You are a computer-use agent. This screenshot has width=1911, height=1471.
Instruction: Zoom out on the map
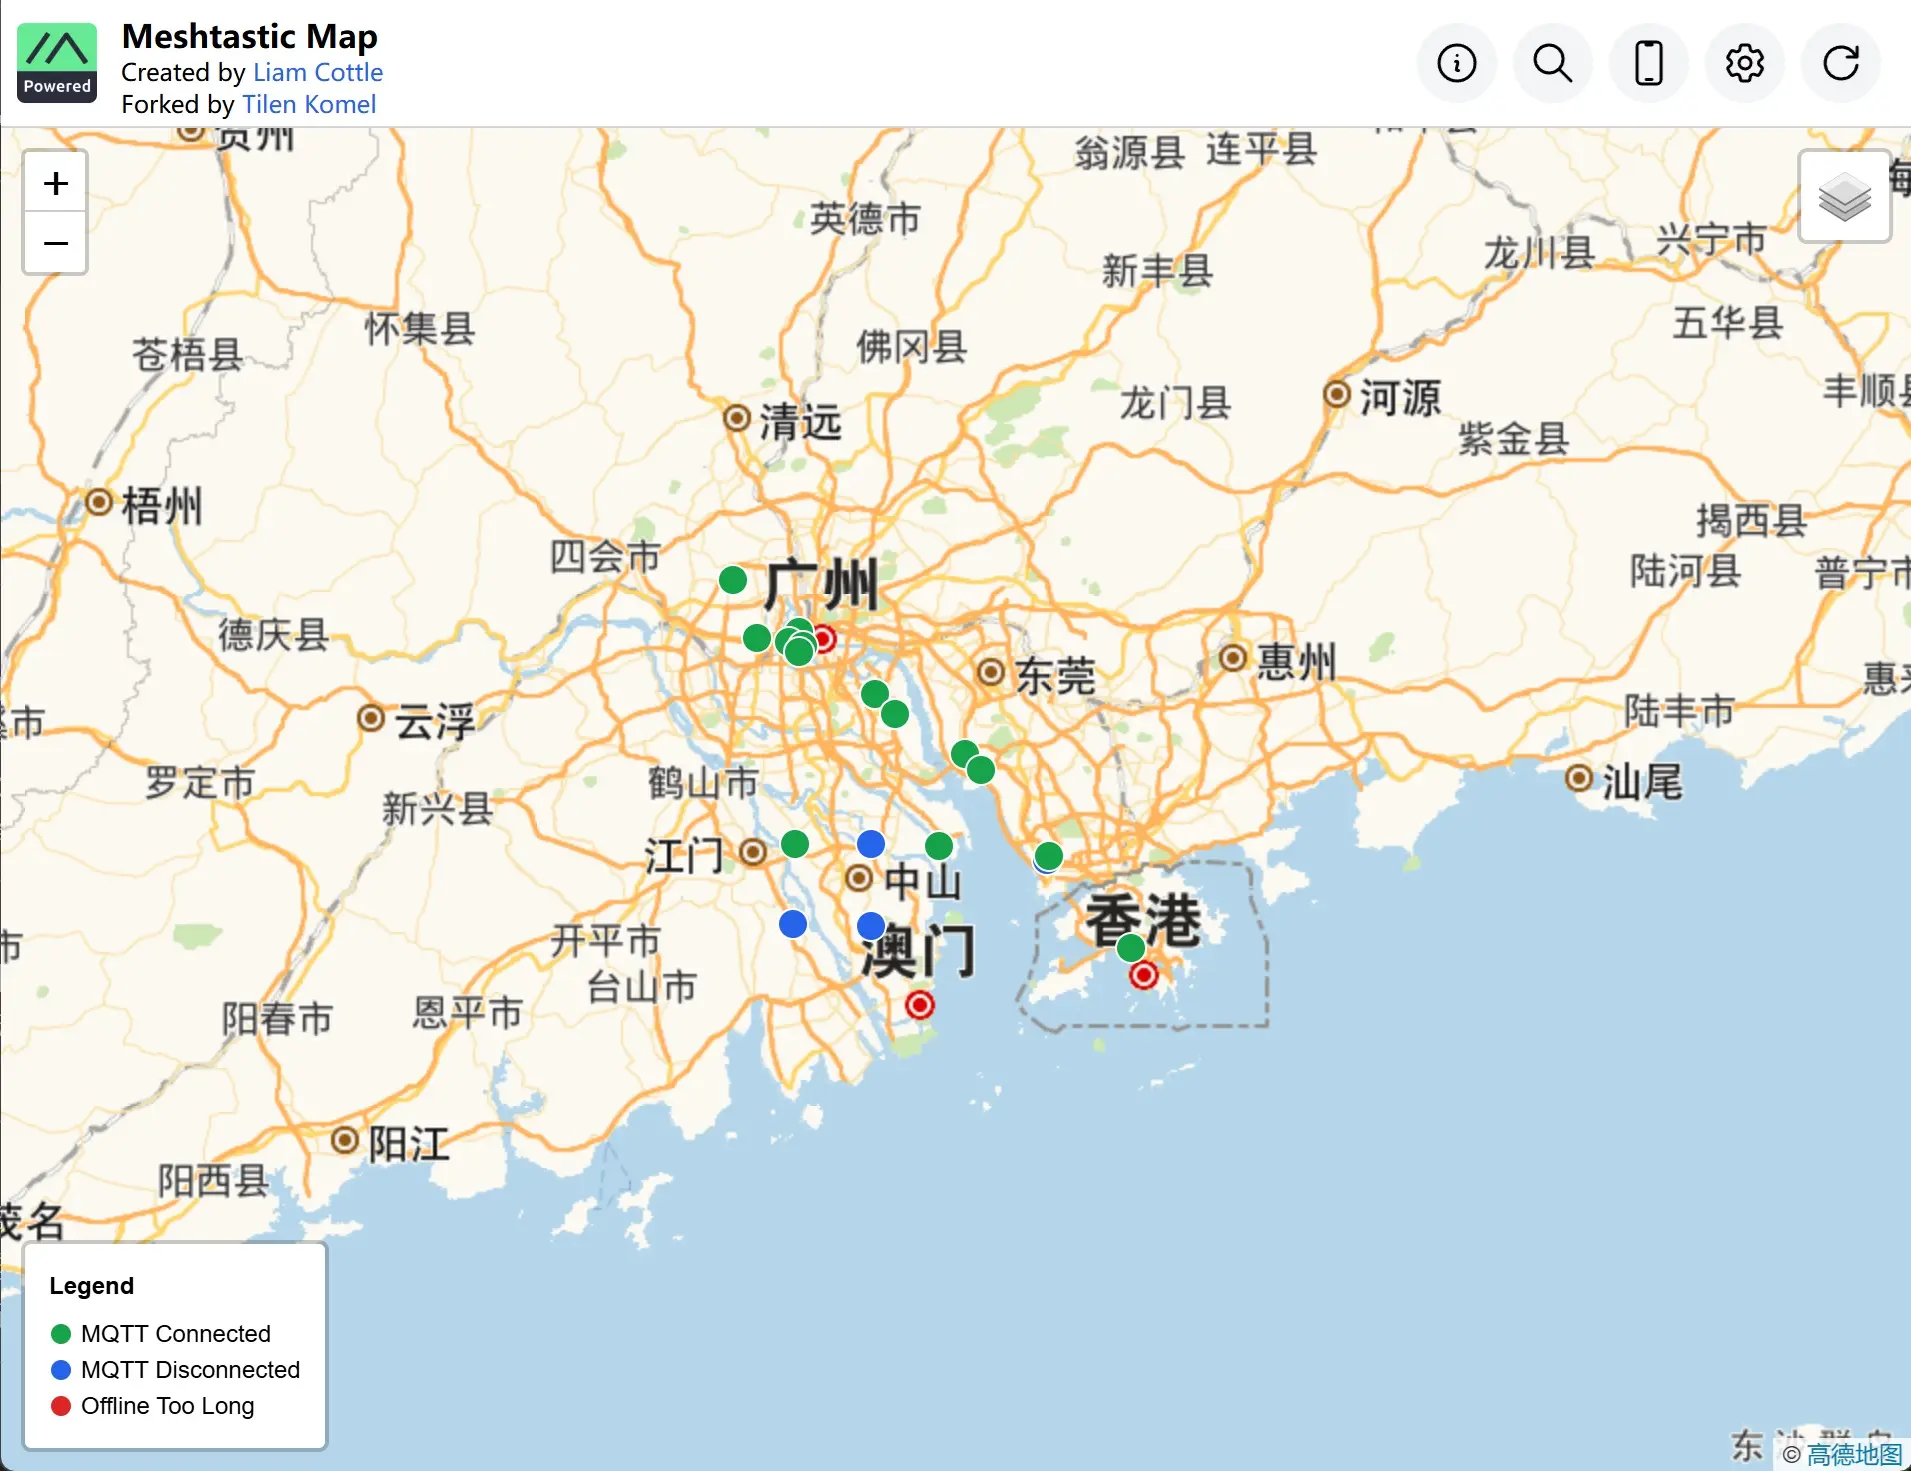click(55, 243)
